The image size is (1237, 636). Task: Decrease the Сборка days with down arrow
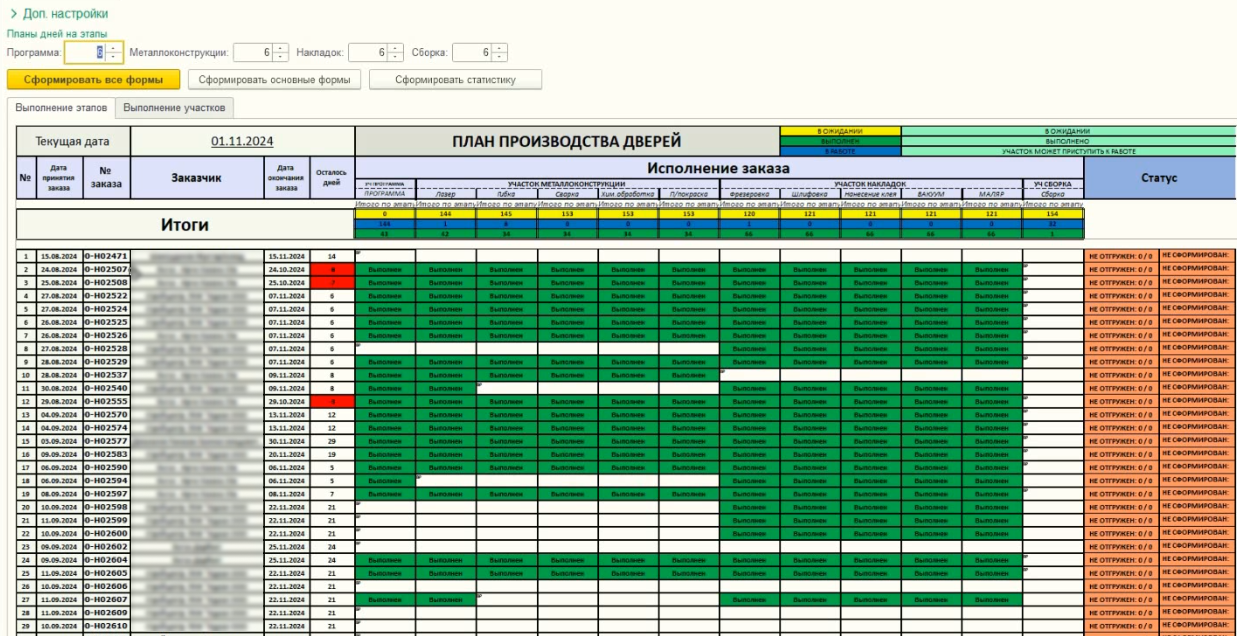coord(499,56)
